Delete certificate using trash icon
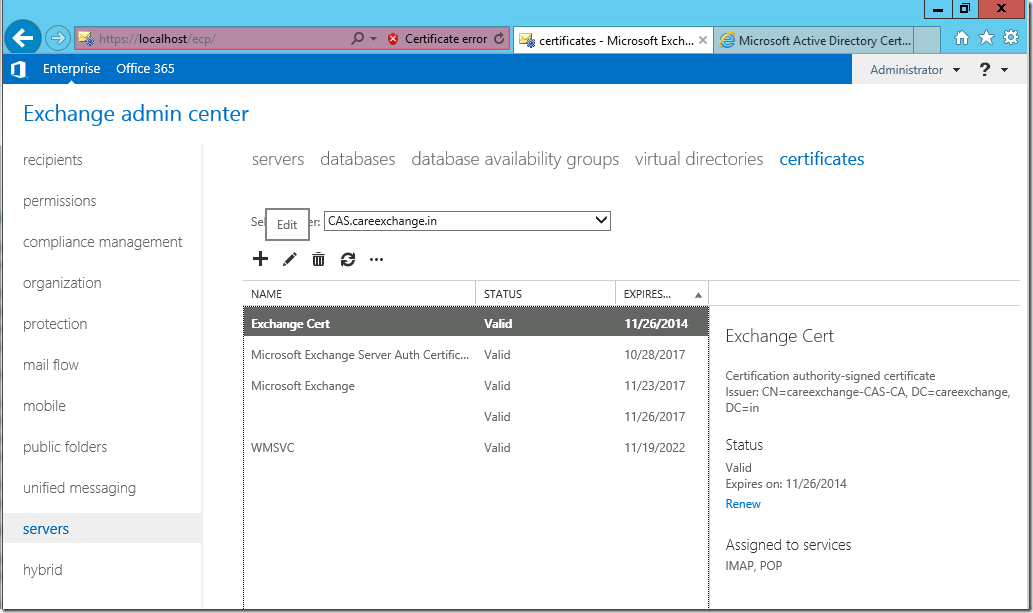 (x=318, y=259)
